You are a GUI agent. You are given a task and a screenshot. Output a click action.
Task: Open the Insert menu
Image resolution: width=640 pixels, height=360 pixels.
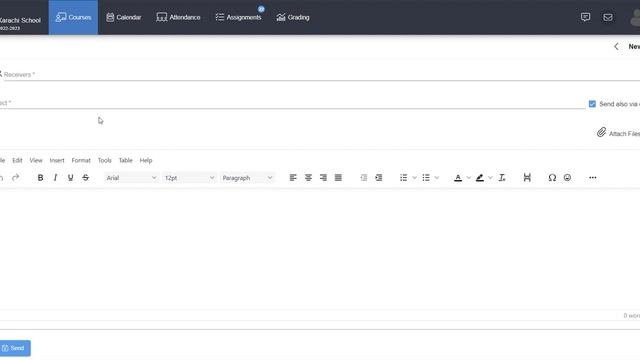tap(57, 160)
